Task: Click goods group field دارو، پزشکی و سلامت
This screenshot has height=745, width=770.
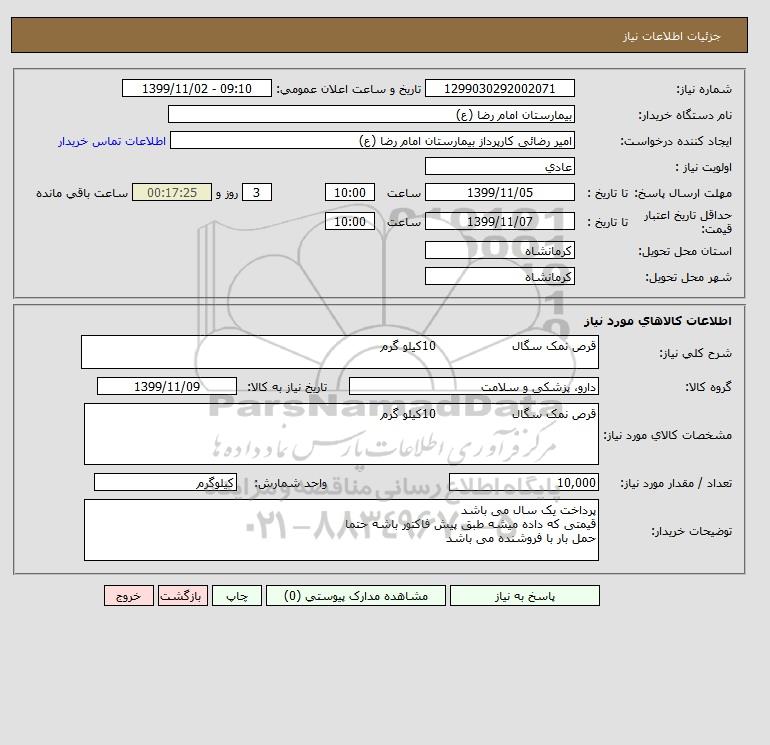Action: [x=473, y=386]
